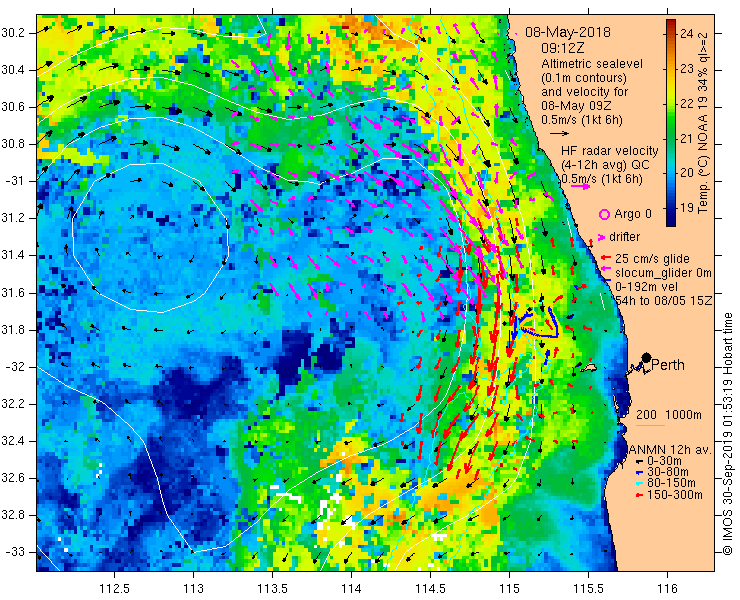Click the colorbar tick label 20
Image resolution: width=740 pixels, height=600 pixels.
[687, 173]
